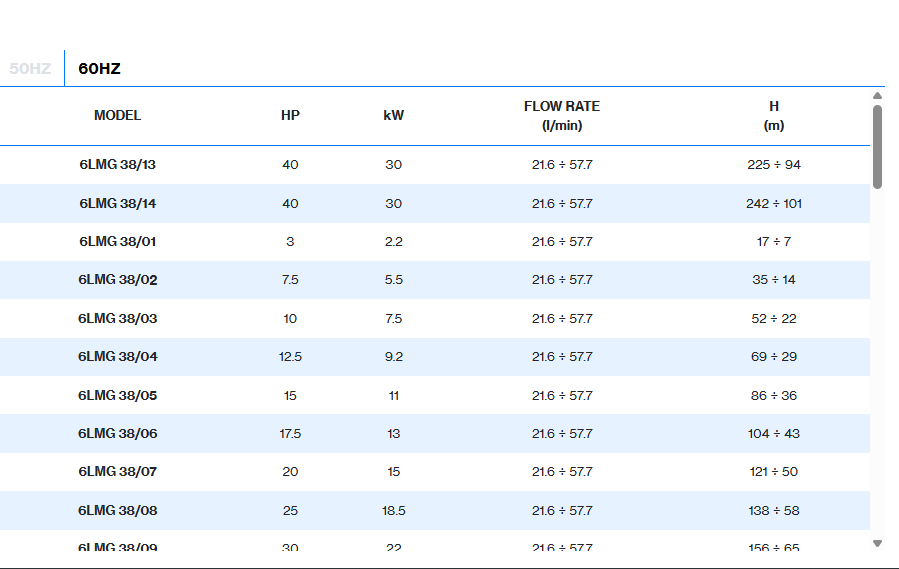This screenshot has width=899, height=569.
Task: Select the 6LMG 38/05 model
Action: (x=117, y=395)
